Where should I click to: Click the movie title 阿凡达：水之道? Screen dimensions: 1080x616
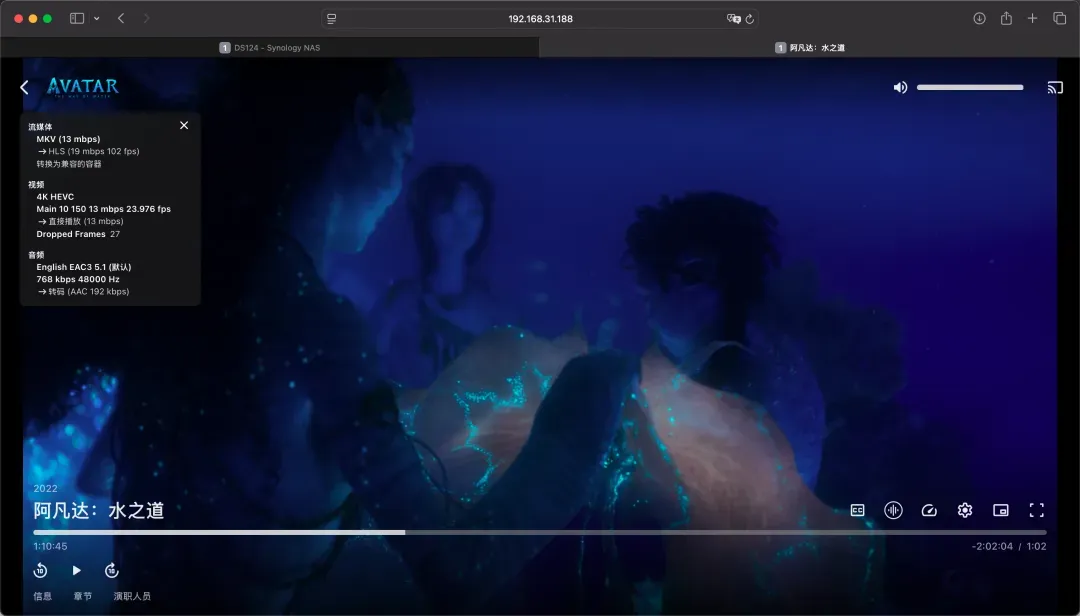[x=99, y=511]
